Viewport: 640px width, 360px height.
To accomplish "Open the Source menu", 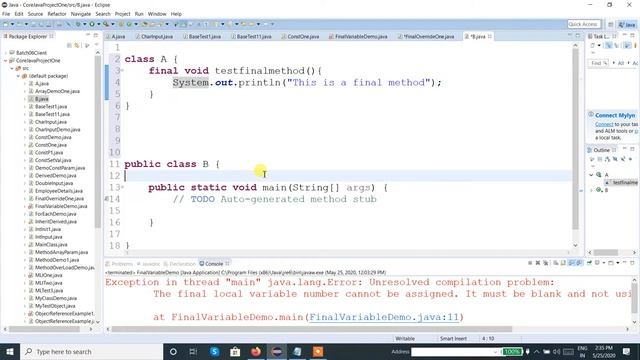I will (35, 14).
